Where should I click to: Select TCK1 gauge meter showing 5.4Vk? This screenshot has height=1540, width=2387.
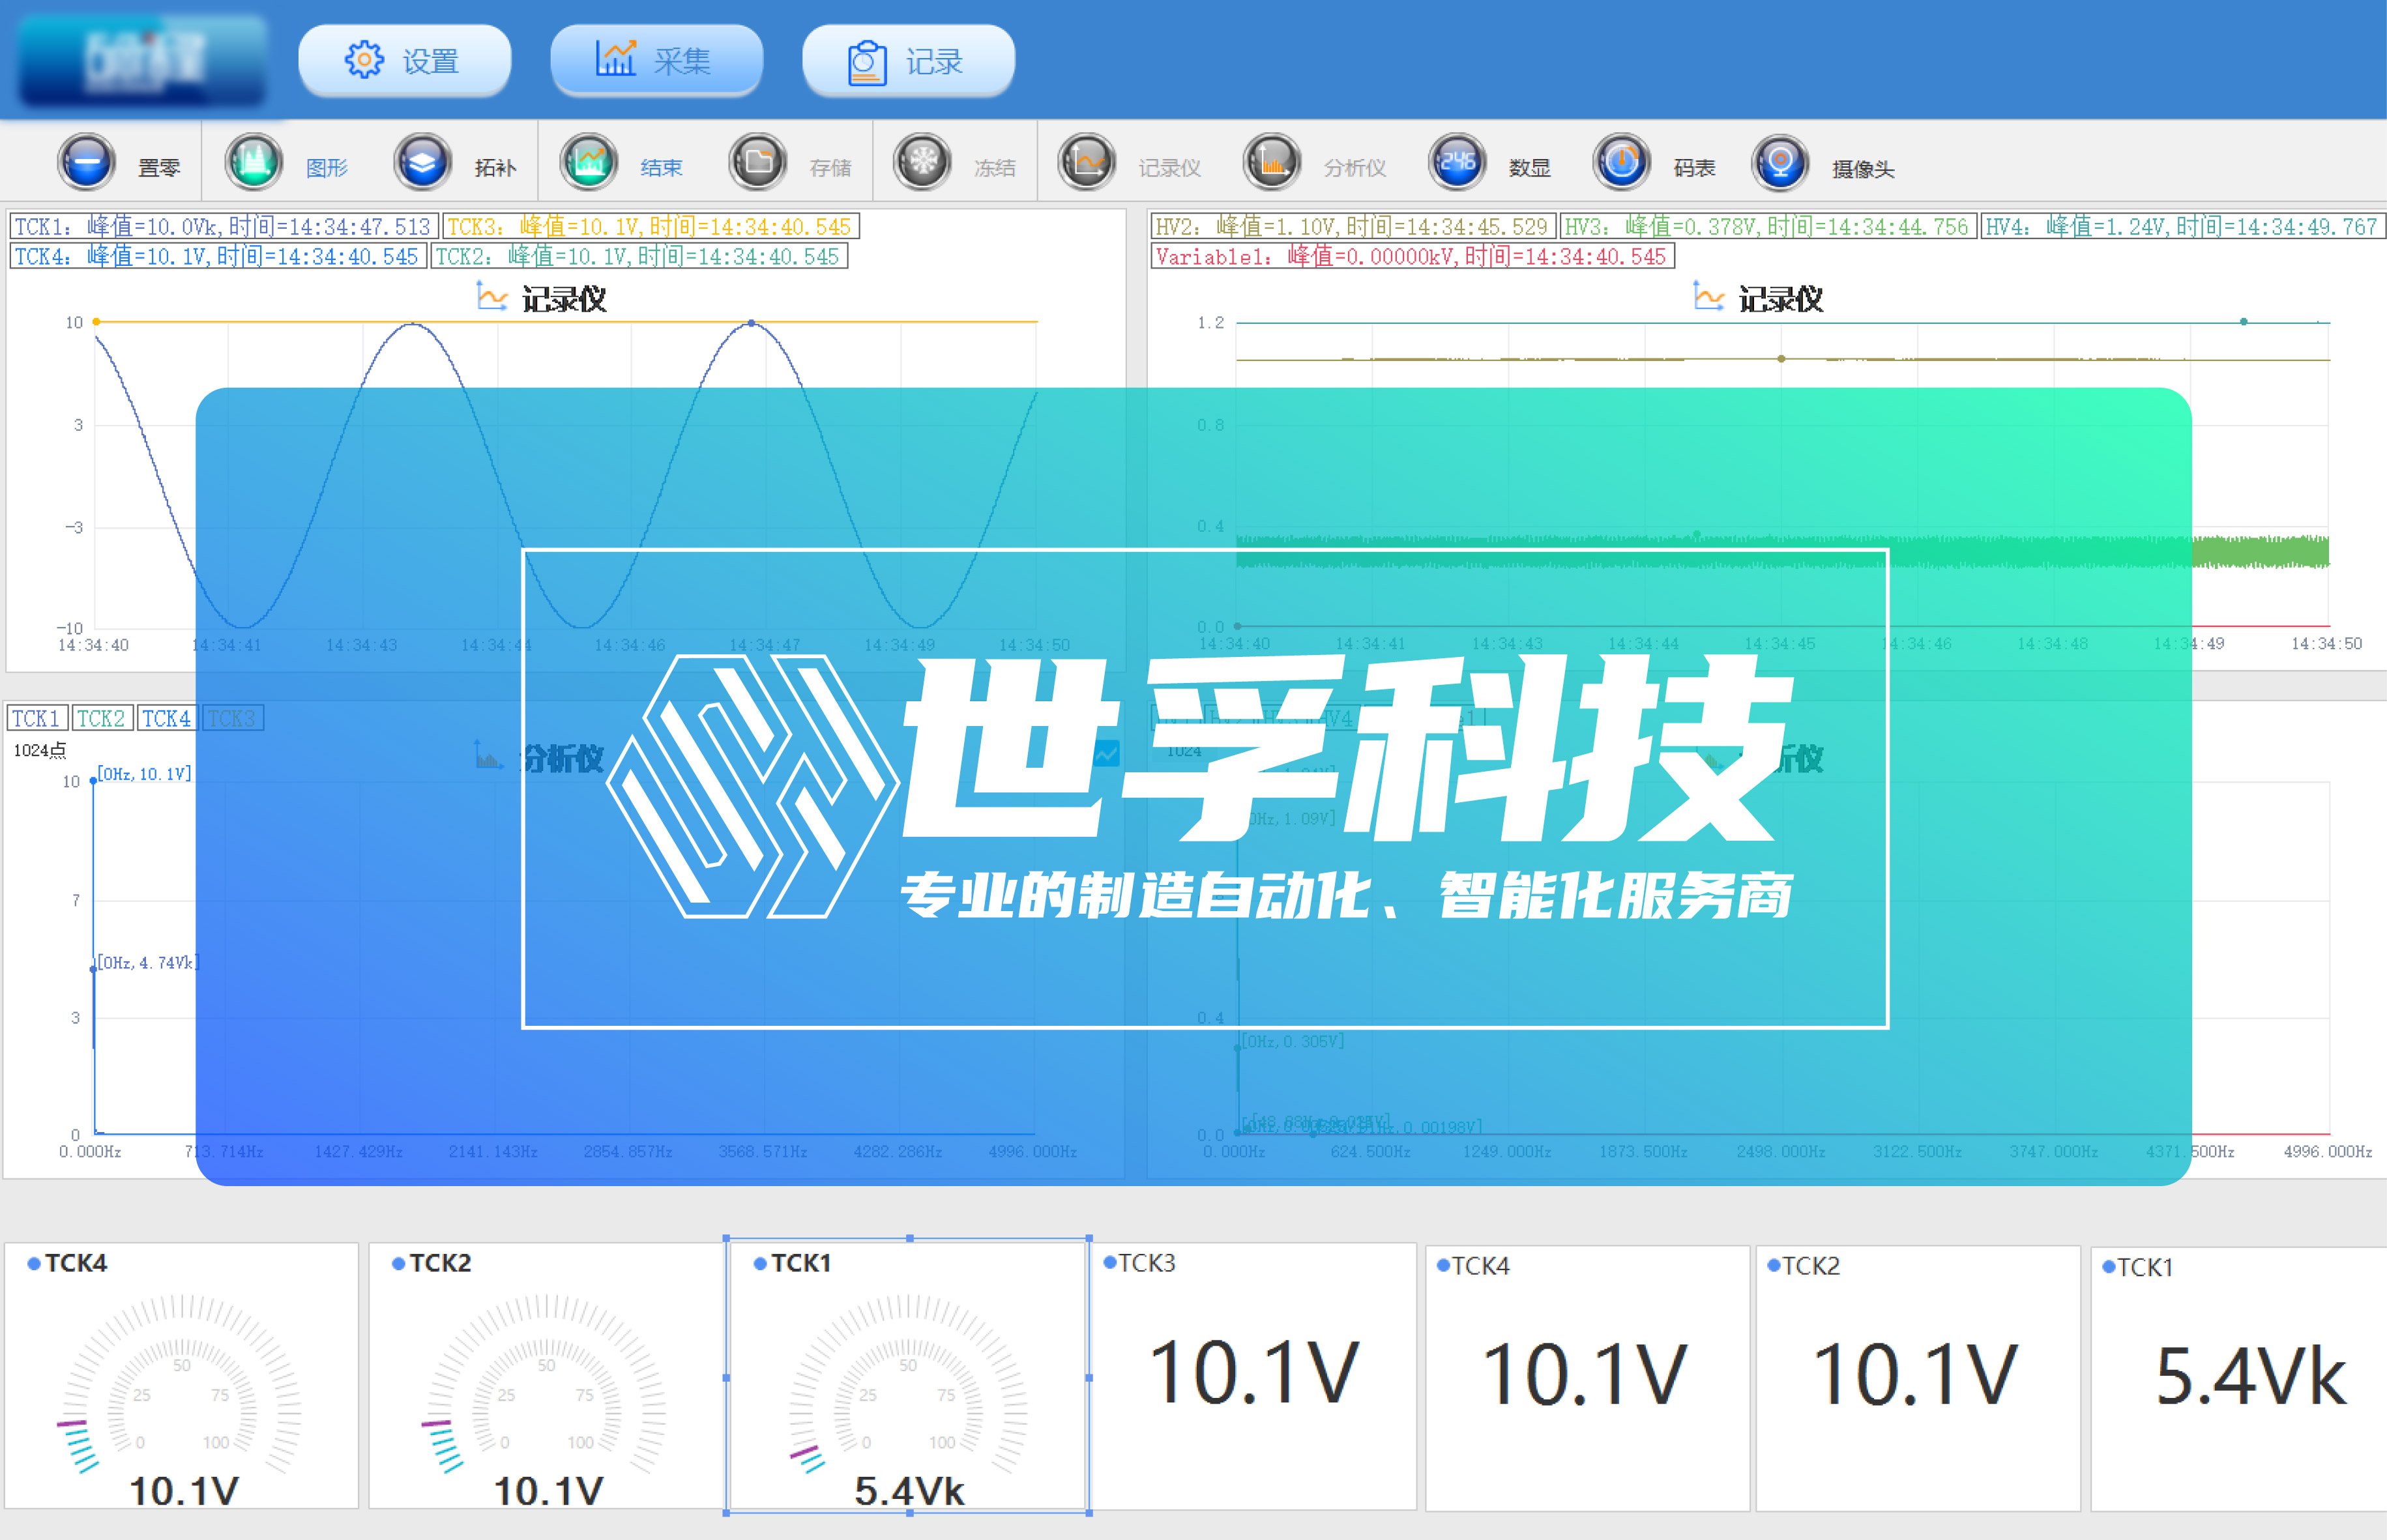coord(908,1376)
